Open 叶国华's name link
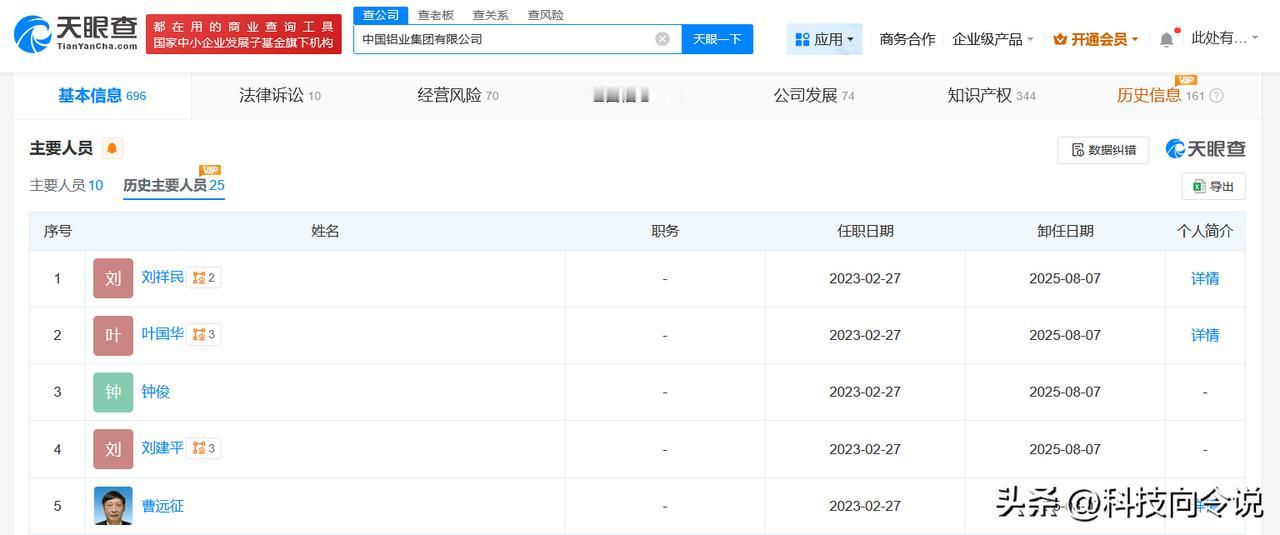1280x535 pixels. pos(162,334)
